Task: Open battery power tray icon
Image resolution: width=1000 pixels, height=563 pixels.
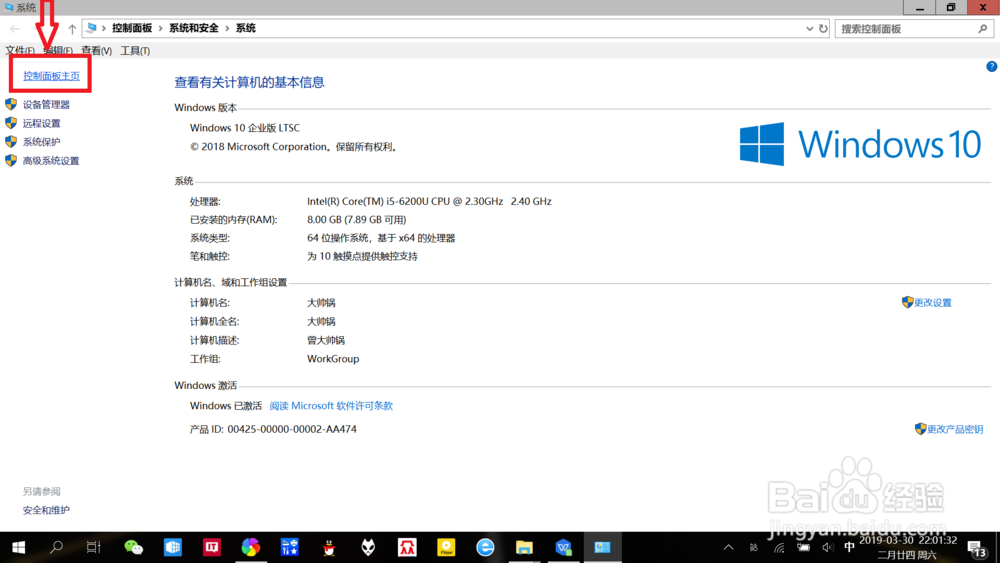Action: coord(804,547)
